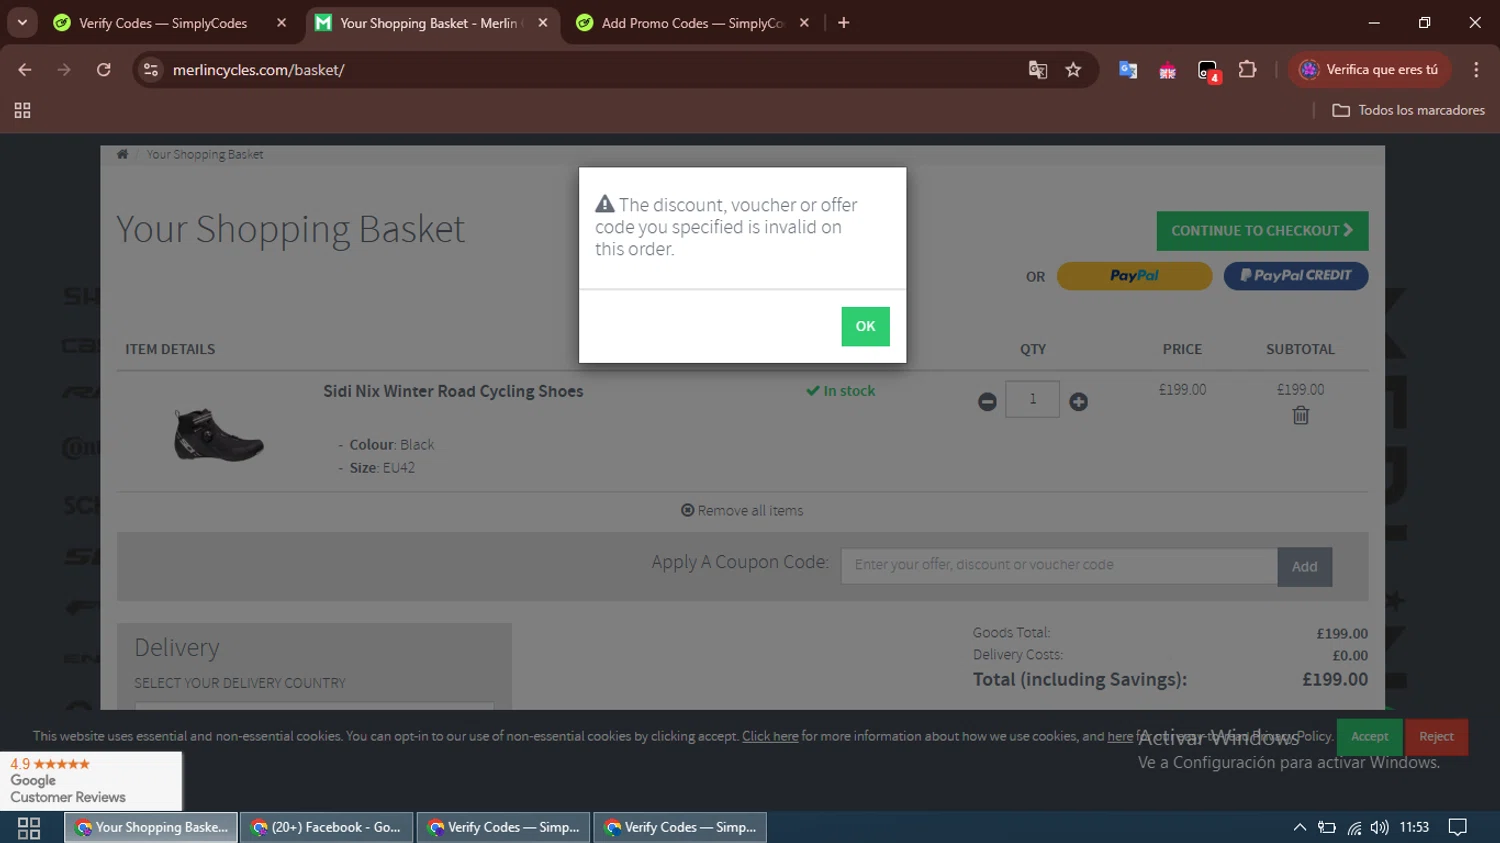Open 'Your Shopping Baske...' taskbar window

coord(151,828)
